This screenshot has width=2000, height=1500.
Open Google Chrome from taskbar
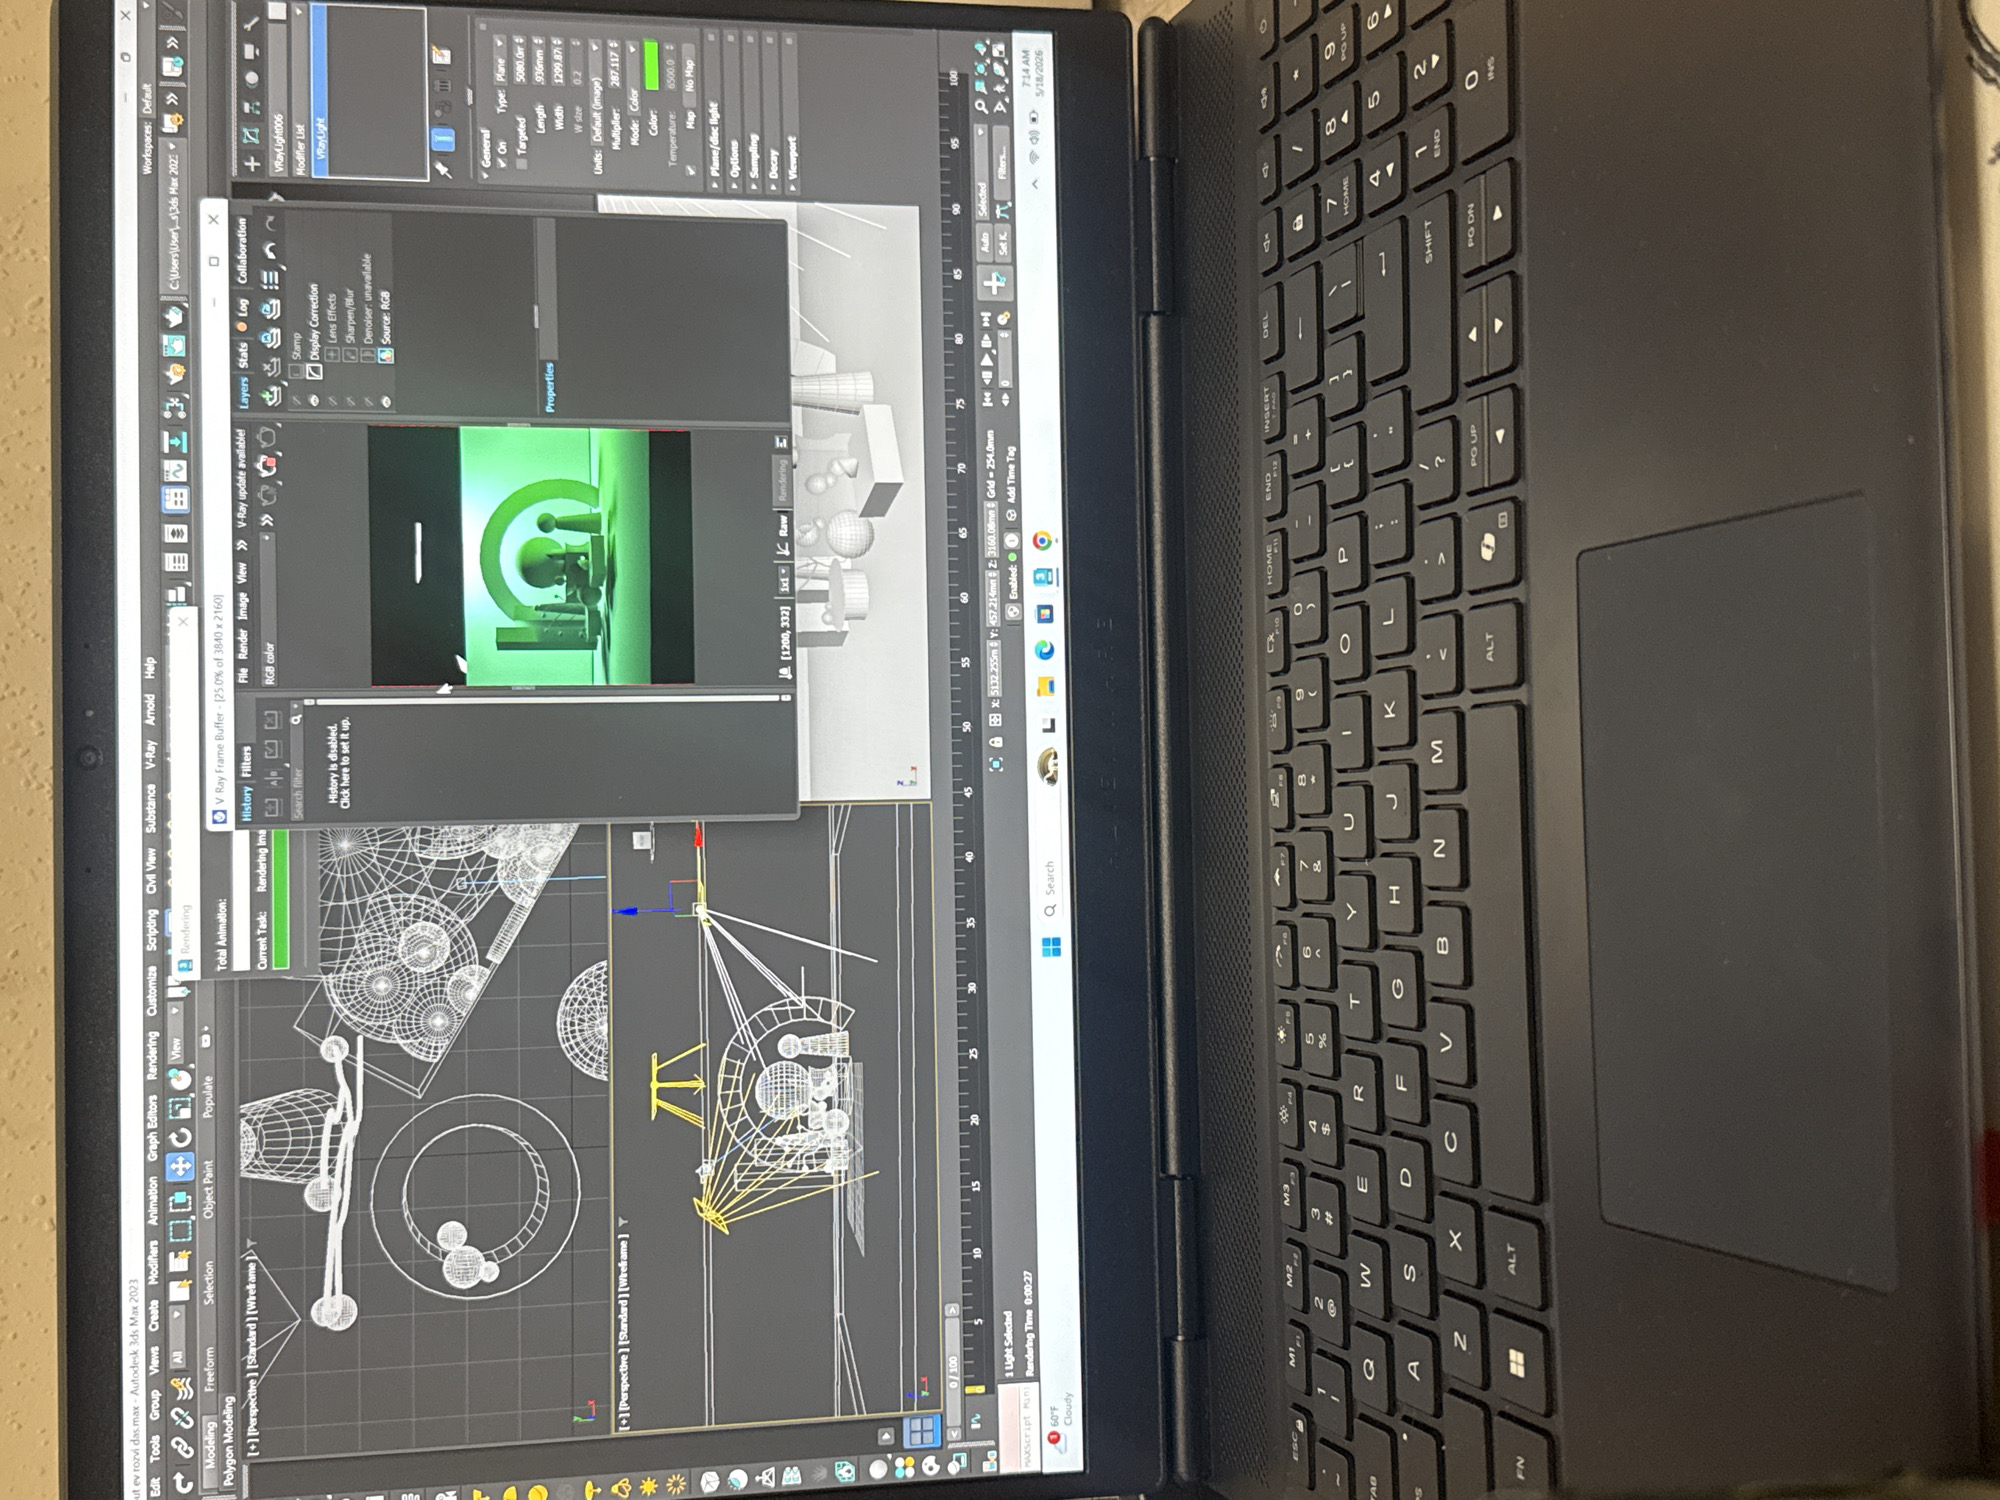tap(1042, 540)
